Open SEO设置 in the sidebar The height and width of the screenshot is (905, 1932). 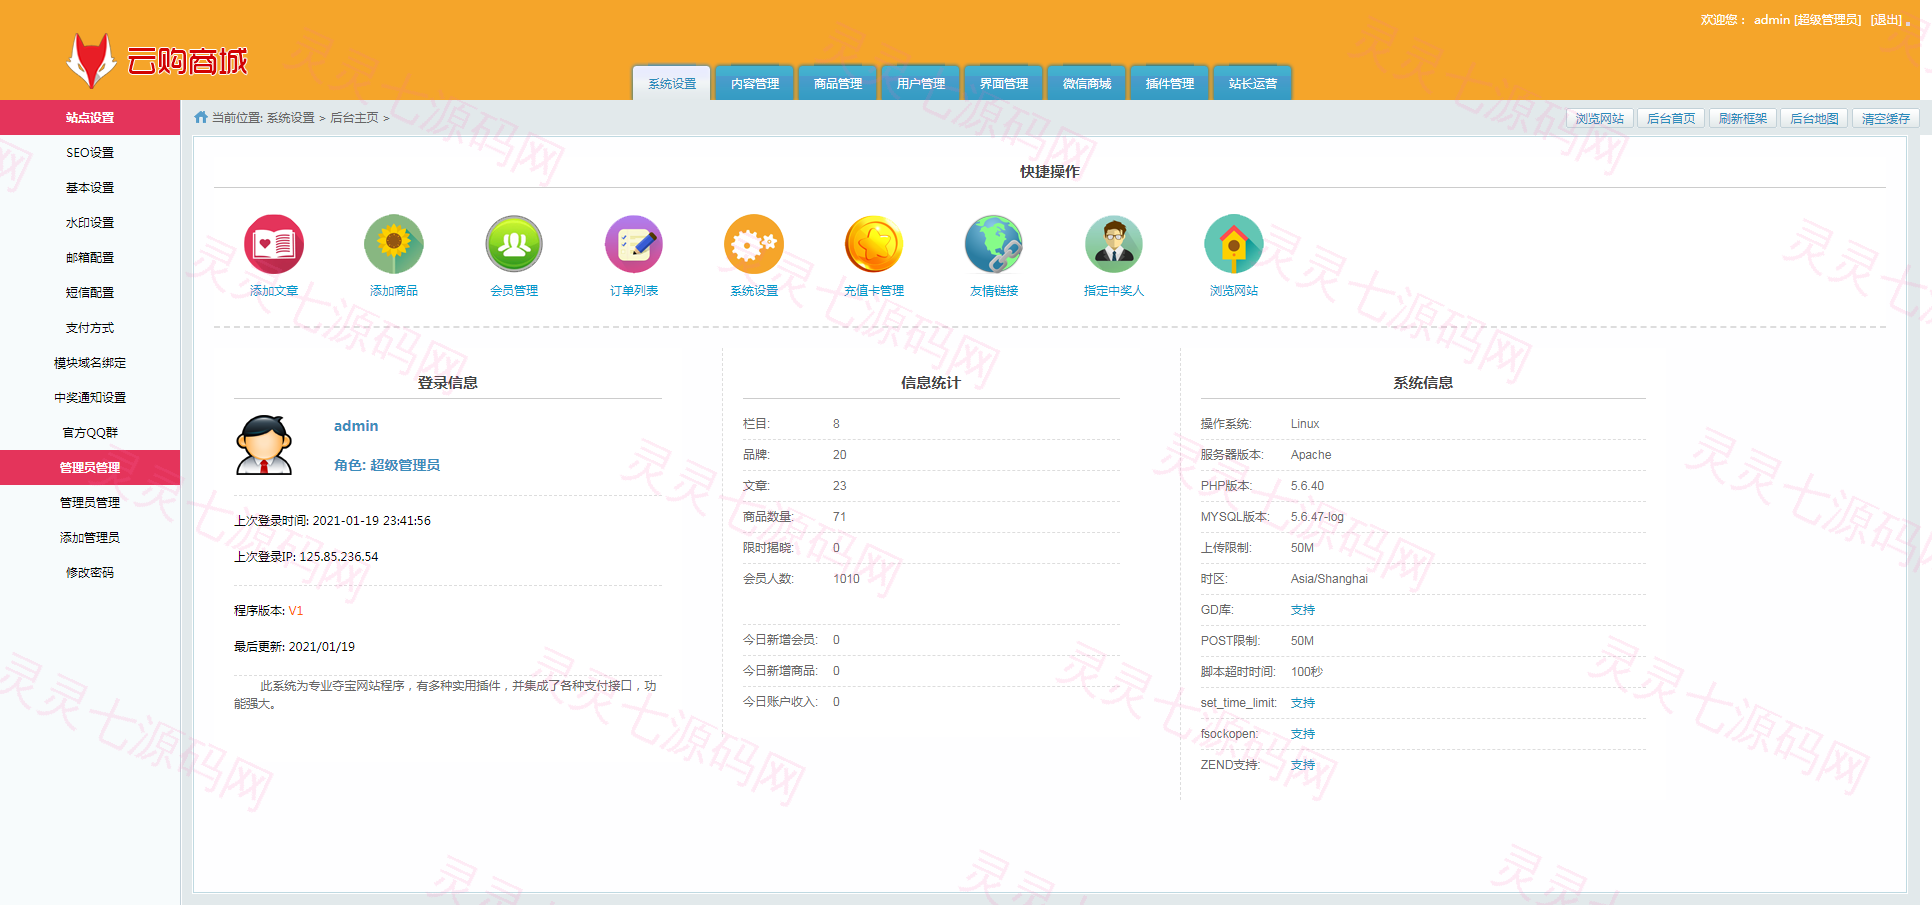[90, 152]
